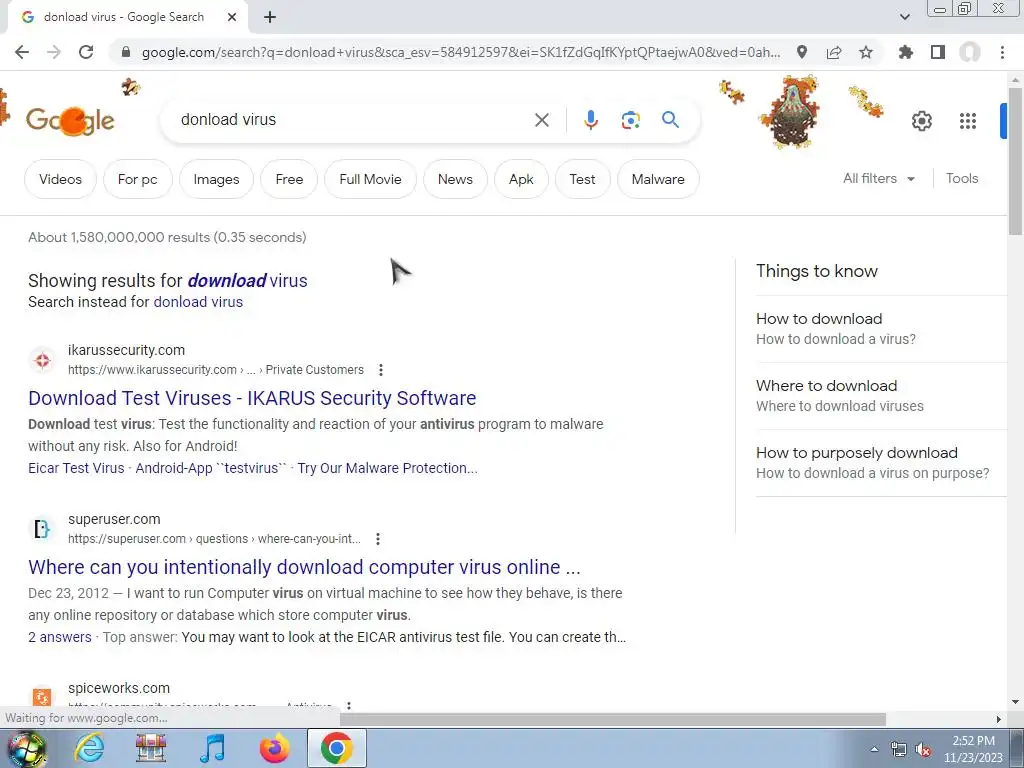
Task: Open more options for superuser.com result
Action: point(377,539)
